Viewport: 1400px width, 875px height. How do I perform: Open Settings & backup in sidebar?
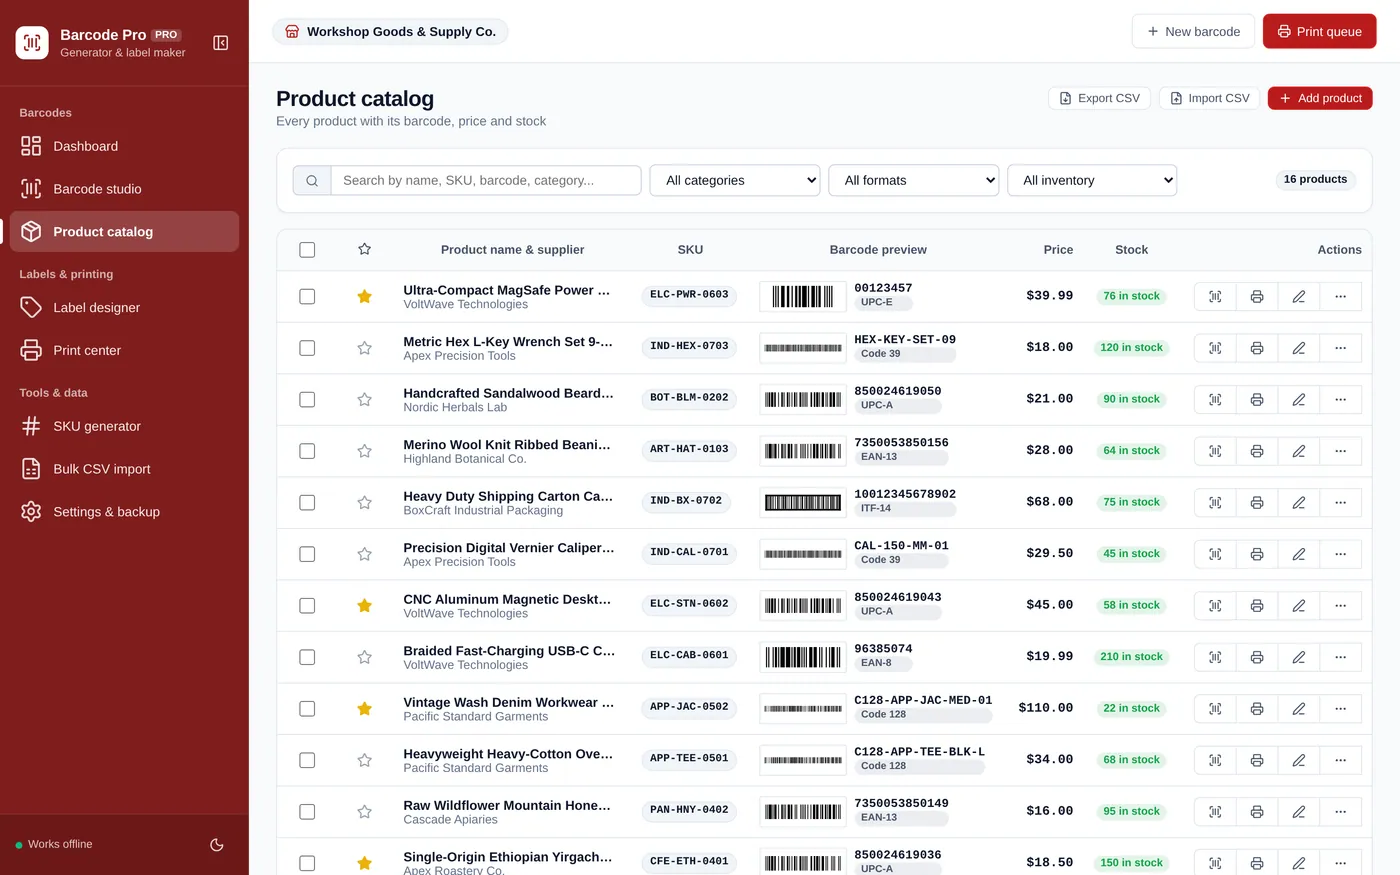pos(124,512)
